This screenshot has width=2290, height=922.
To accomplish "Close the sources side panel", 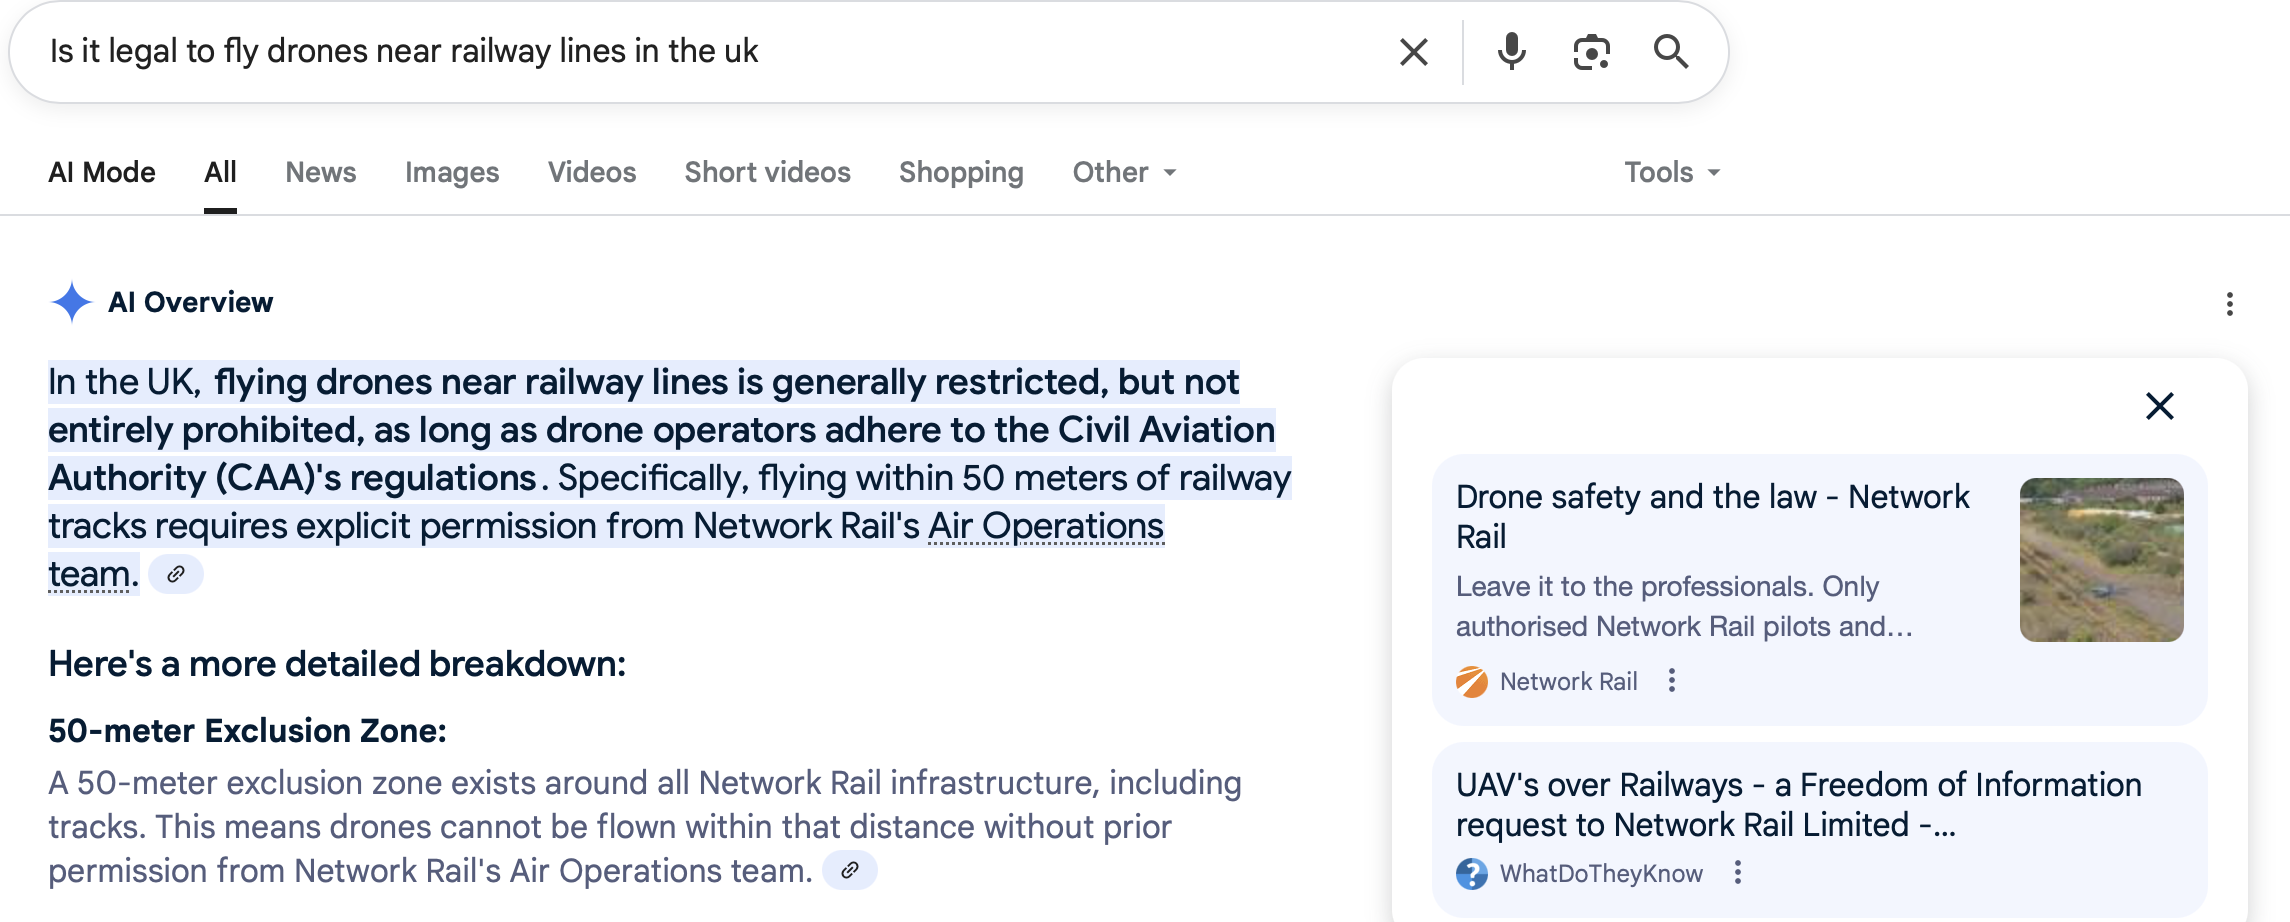I will (2159, 406).
